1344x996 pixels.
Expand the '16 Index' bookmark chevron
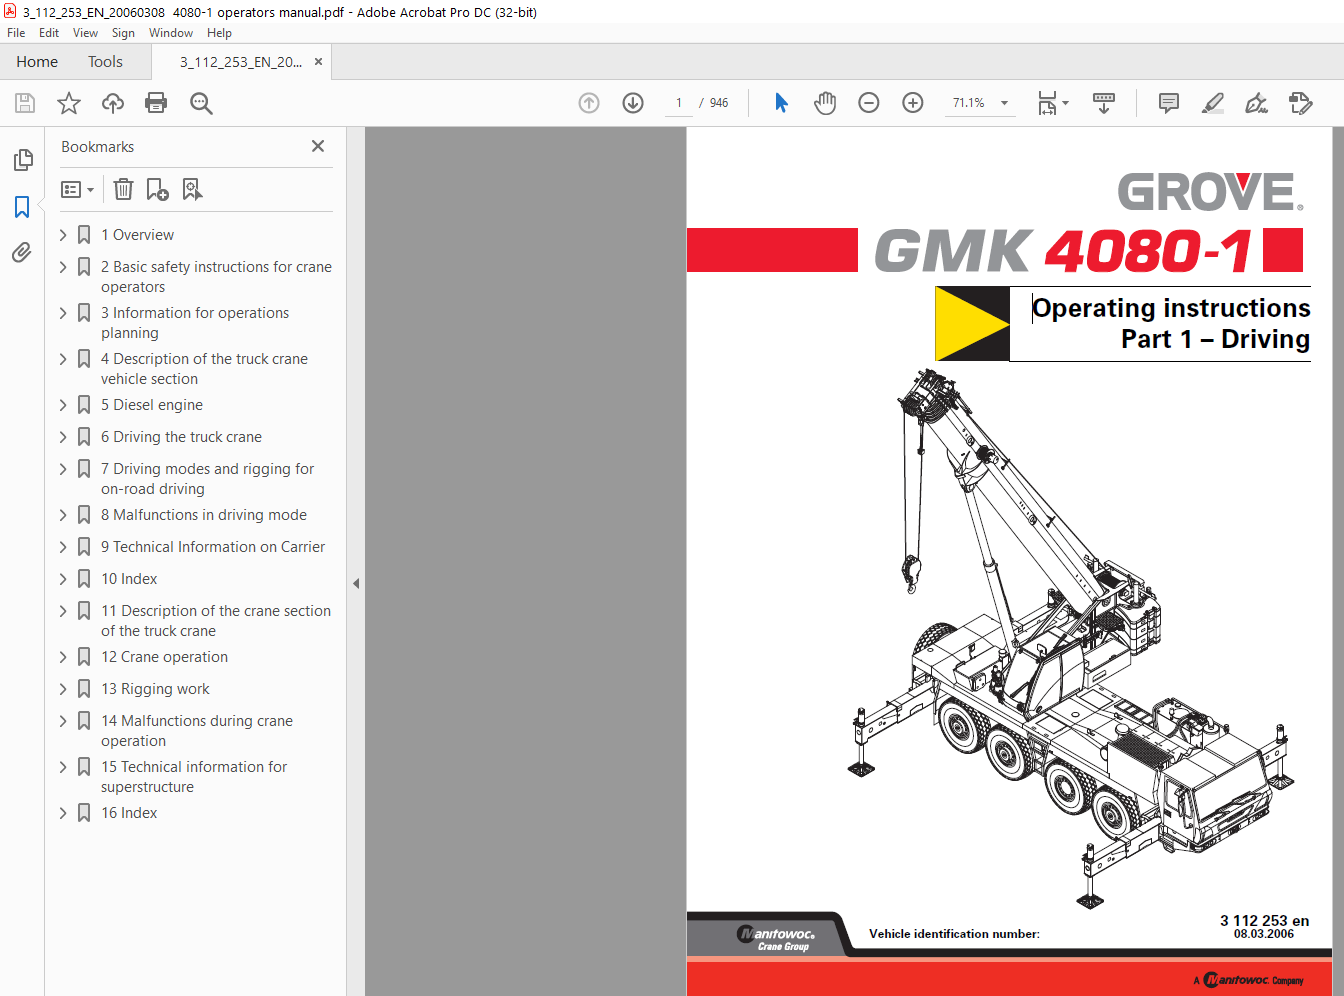63,813
